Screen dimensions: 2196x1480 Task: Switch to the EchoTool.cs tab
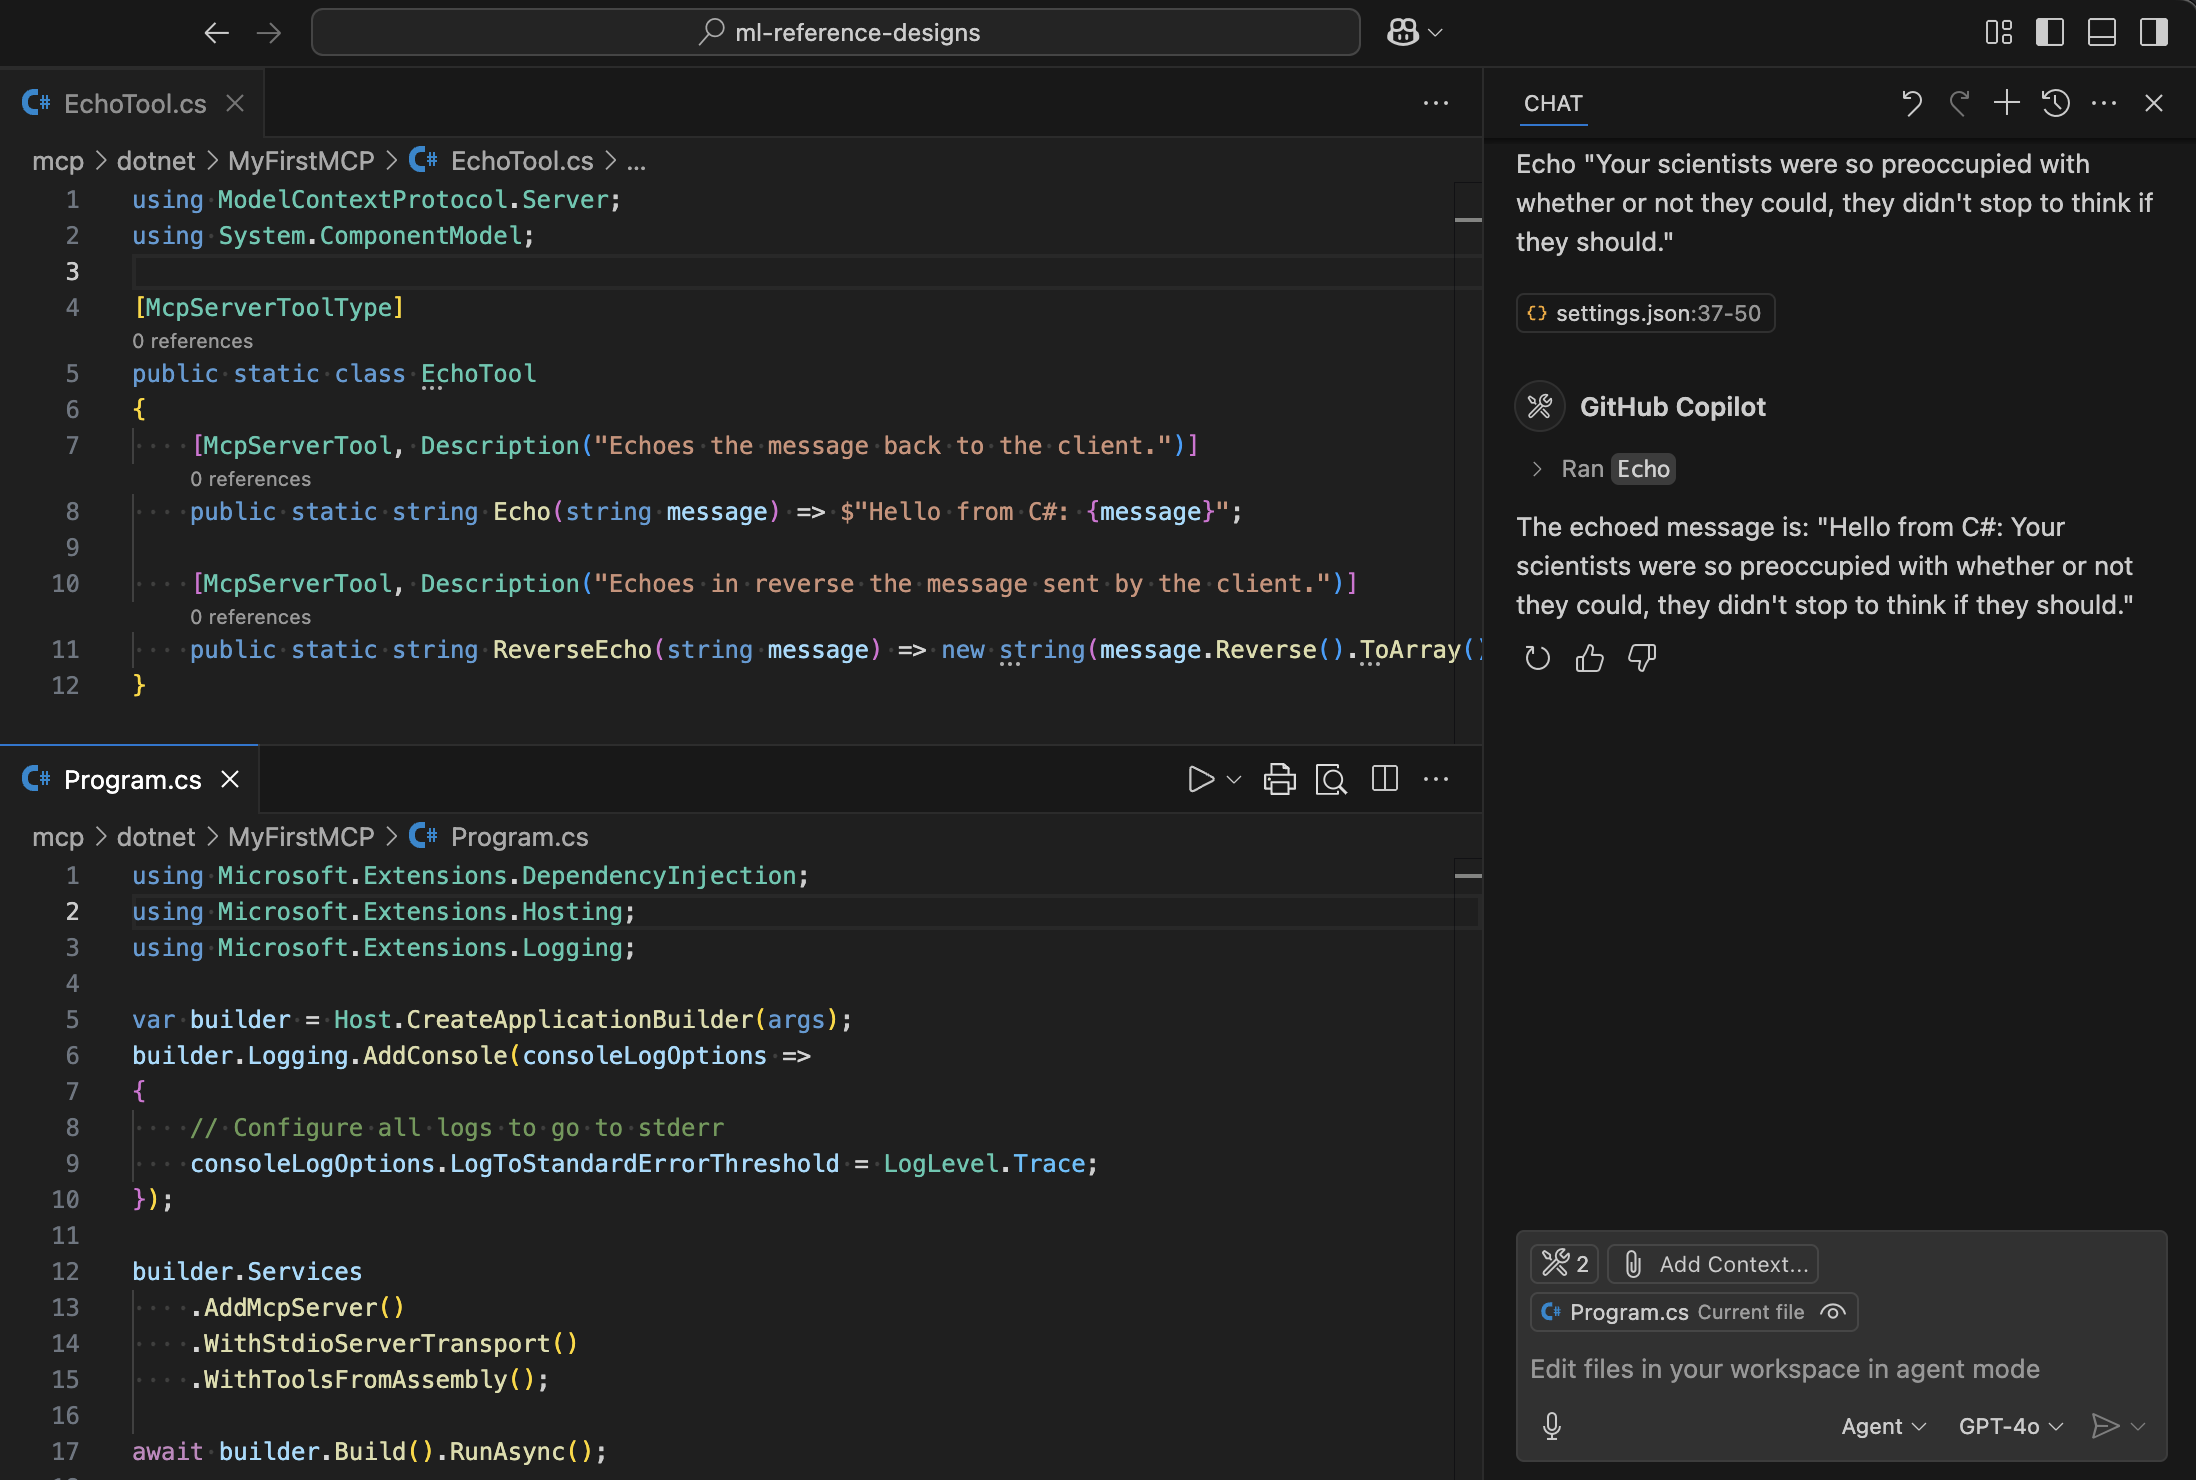pos(134,103)
